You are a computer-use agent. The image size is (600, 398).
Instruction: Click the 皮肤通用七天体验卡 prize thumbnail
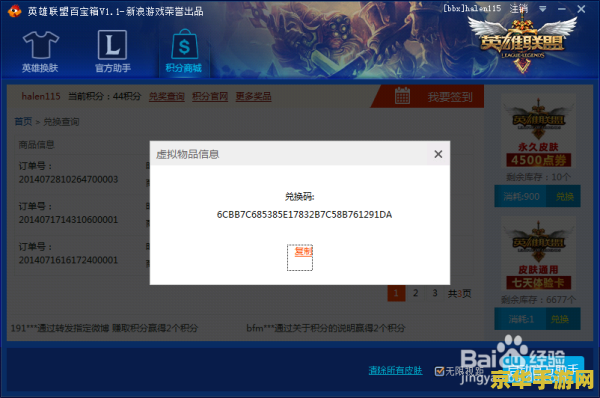[538, 254]
